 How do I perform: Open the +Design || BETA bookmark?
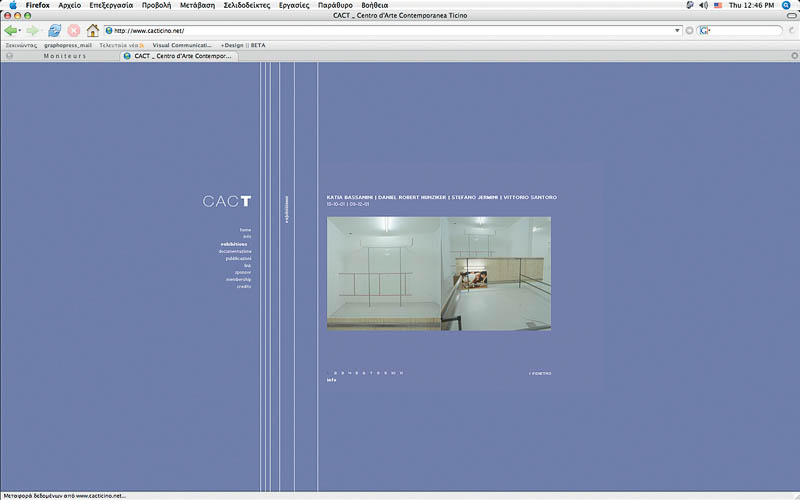tap(243, 45)
